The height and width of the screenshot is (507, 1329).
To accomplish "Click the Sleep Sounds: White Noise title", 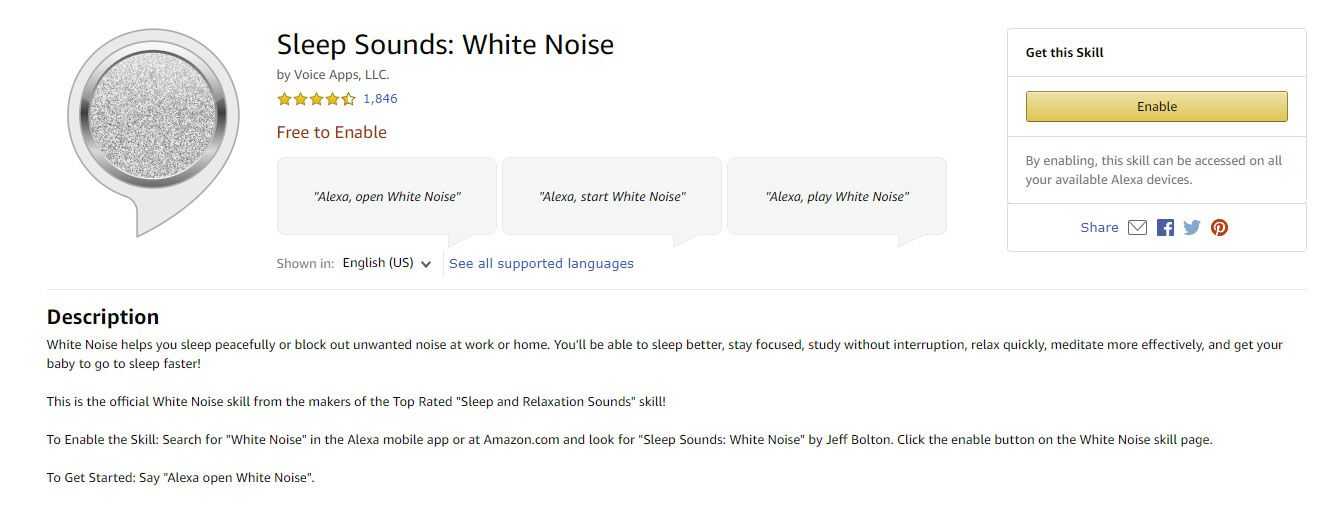I will pyautogui.click(x=445, y=45).
